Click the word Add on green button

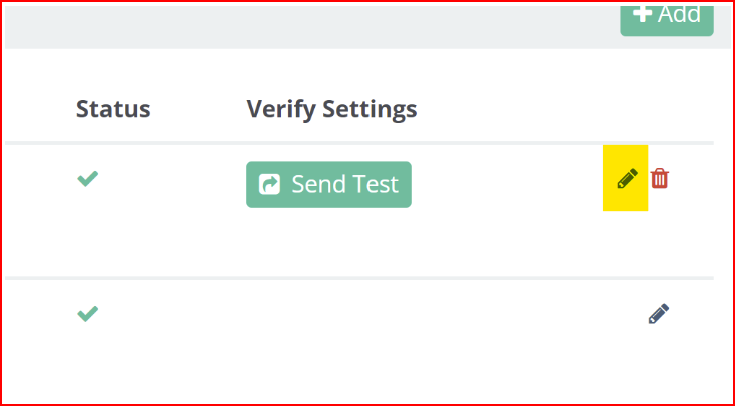(x=679, y=14)
